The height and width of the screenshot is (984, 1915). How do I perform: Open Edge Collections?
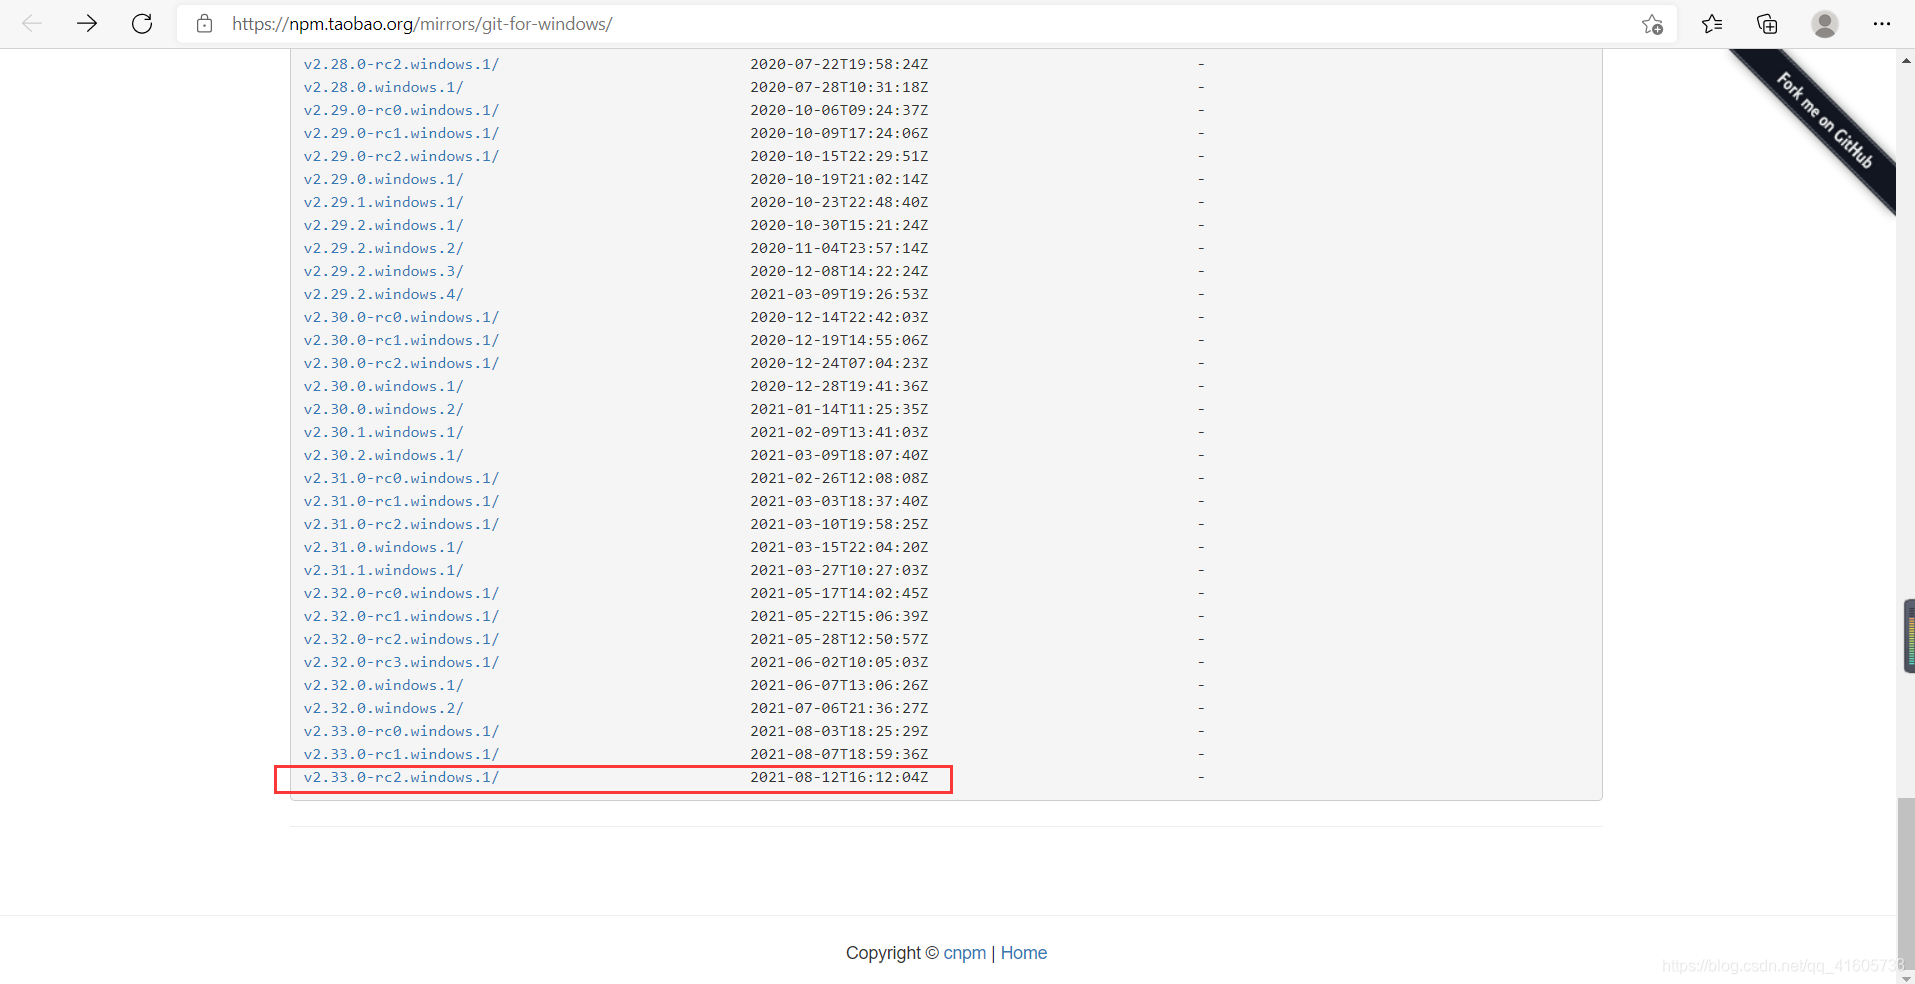tap(1766, 23)
